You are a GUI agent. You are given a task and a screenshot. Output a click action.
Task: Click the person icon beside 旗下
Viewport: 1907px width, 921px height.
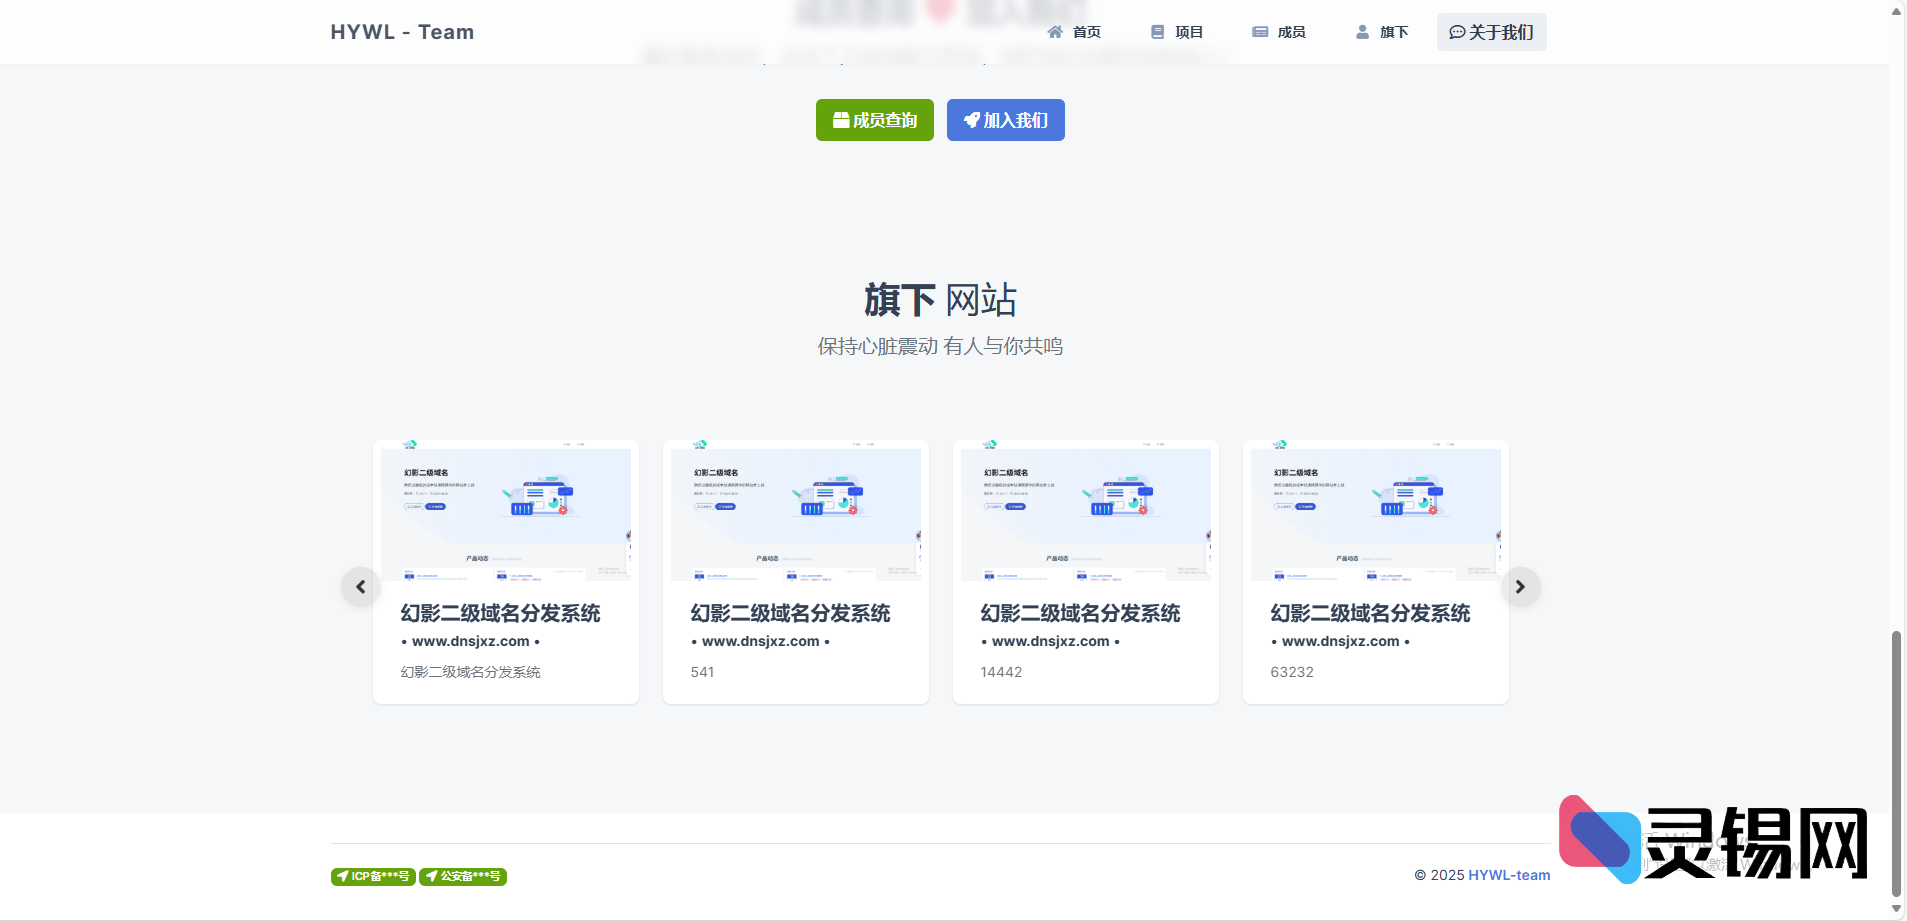coord(1361,31)
